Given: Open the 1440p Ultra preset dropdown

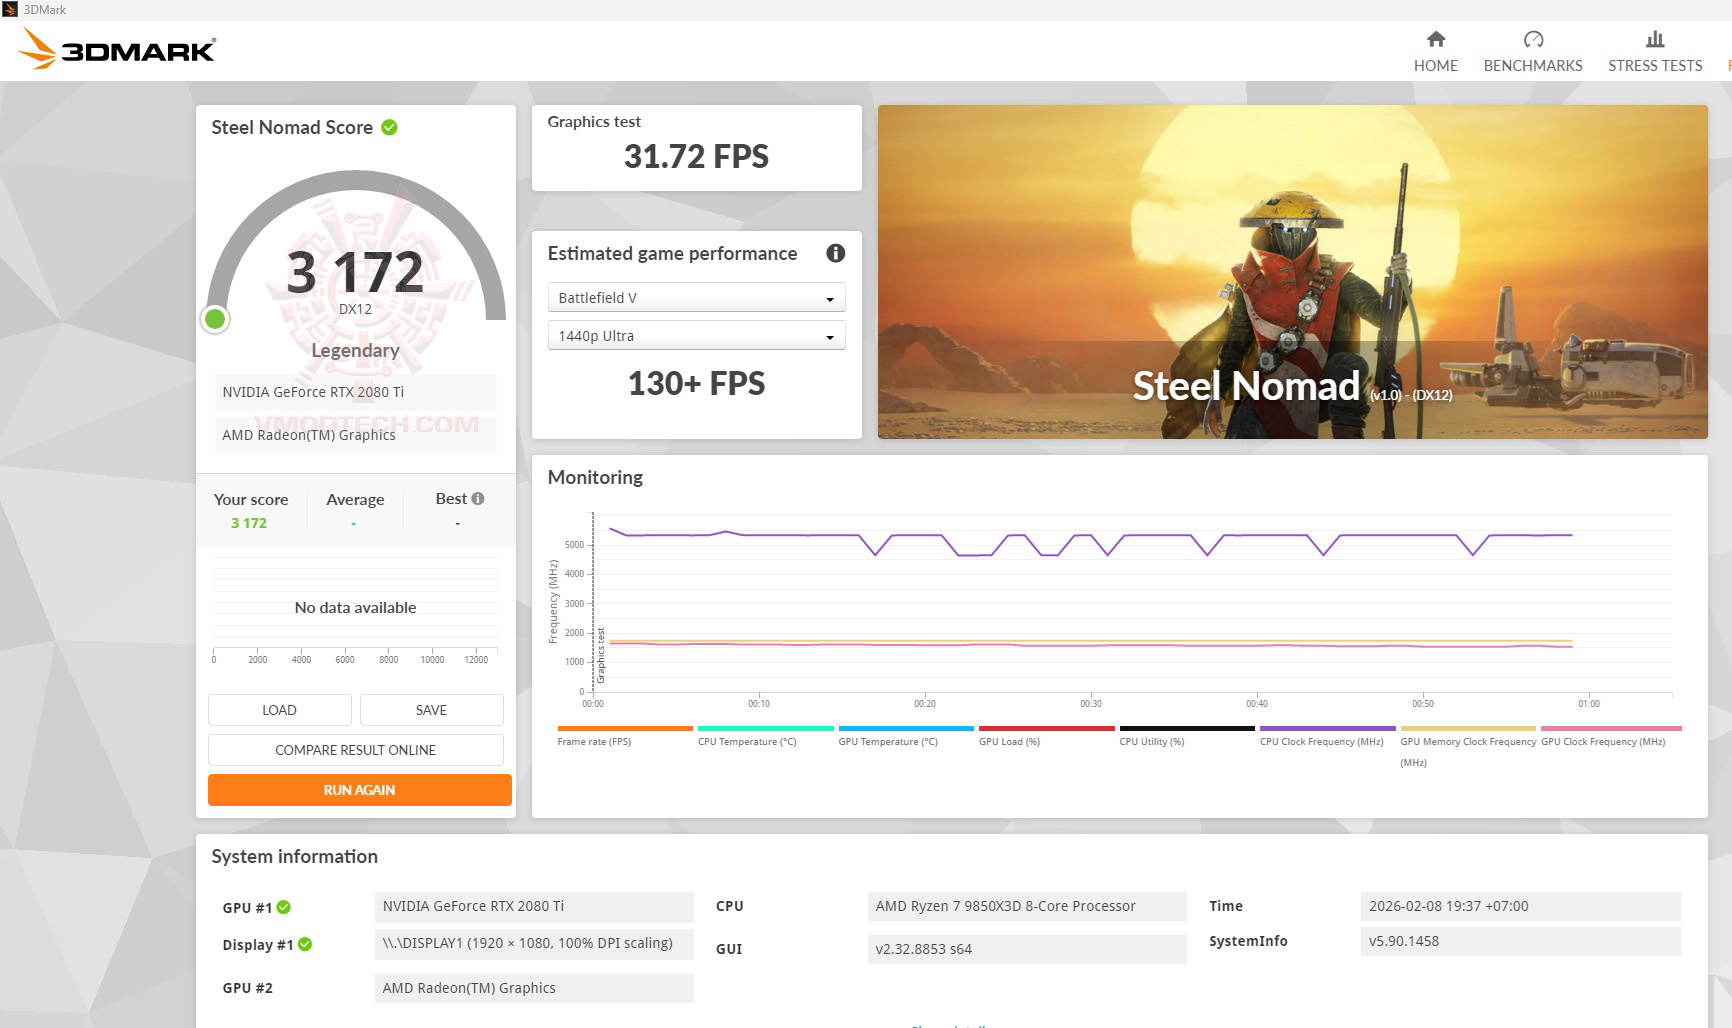Looking at the screenshot, I should point(696,336).
